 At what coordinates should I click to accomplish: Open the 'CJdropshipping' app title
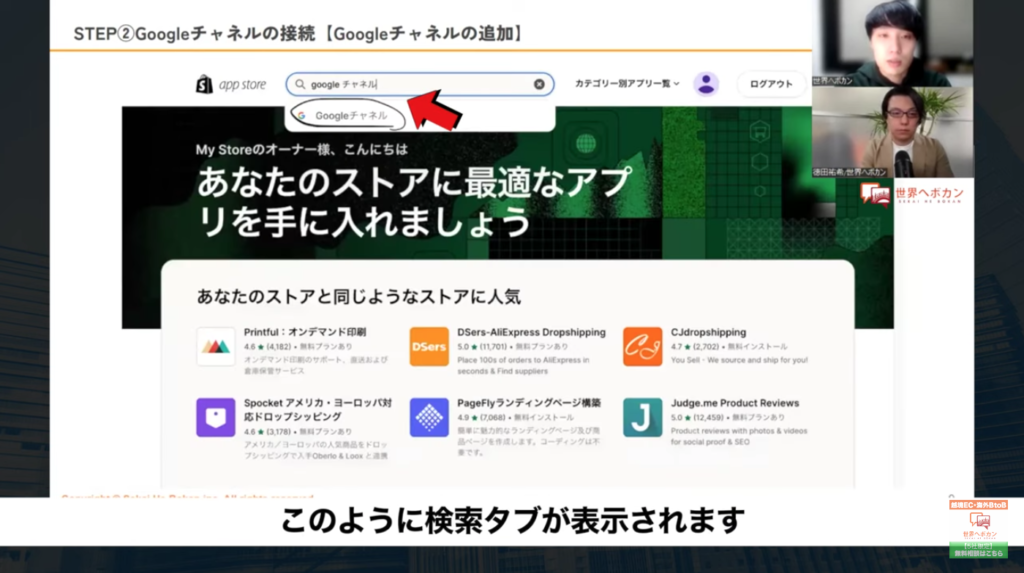click(708, 332)
